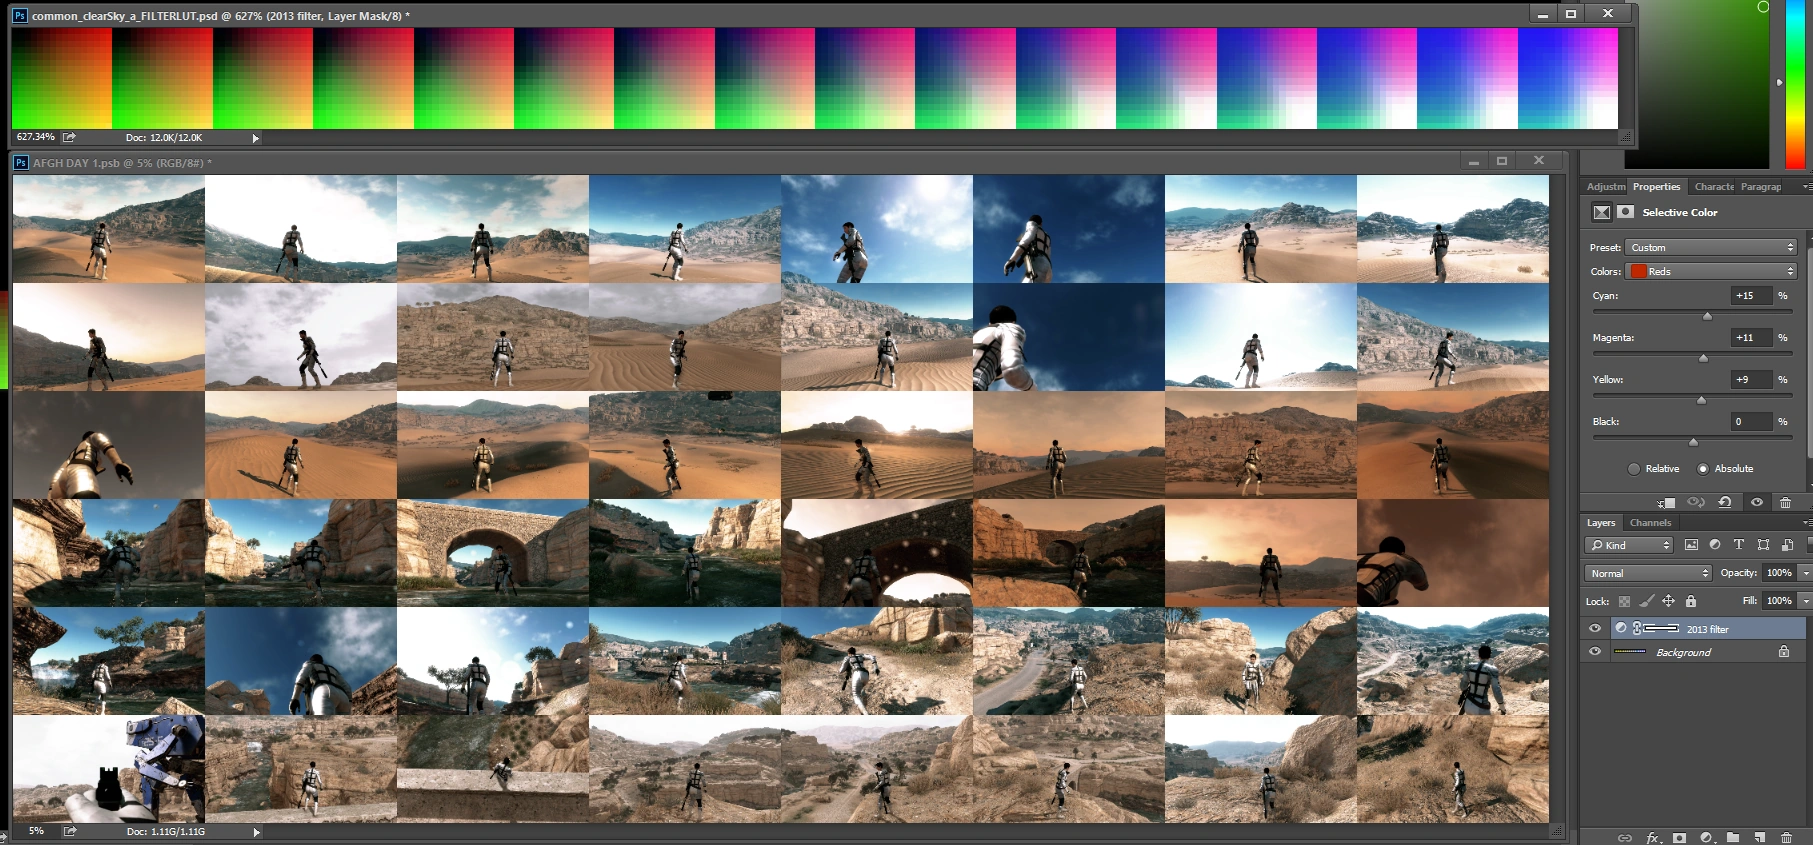Open the Layers panel flyout menu
Viewport: 1813px width, 845px height.
click(1806, 523)
